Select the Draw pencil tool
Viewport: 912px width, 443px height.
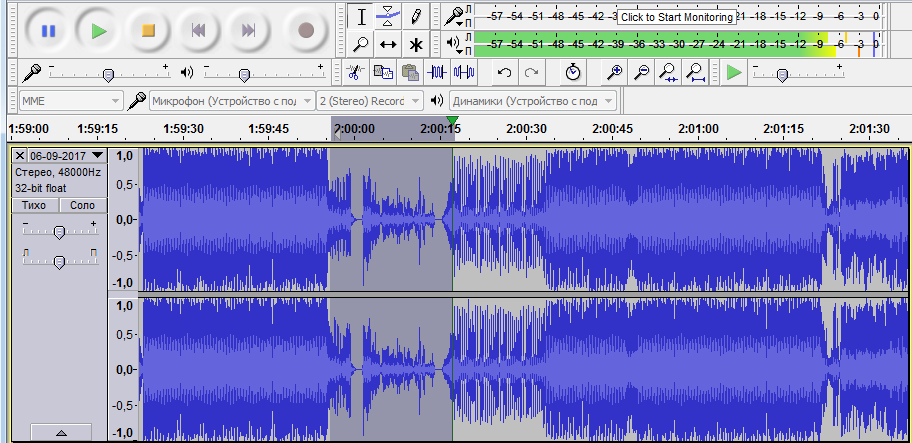point(415,16)
